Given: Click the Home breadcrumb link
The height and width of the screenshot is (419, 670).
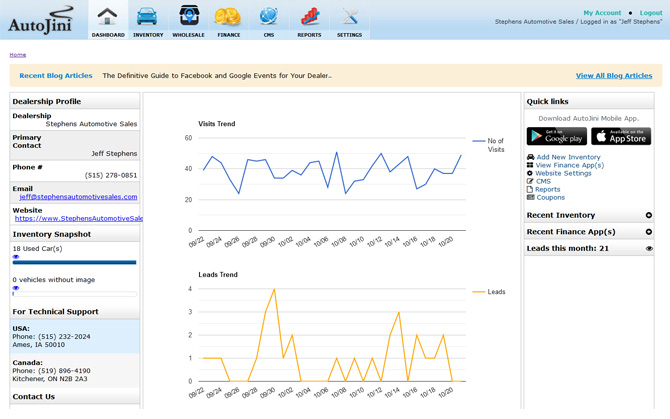Looking at the screenshot, I should point(18,55).
